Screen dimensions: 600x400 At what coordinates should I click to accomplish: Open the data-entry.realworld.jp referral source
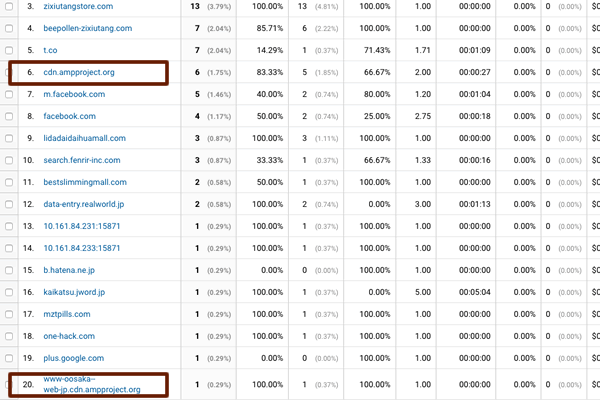(83, 204)
